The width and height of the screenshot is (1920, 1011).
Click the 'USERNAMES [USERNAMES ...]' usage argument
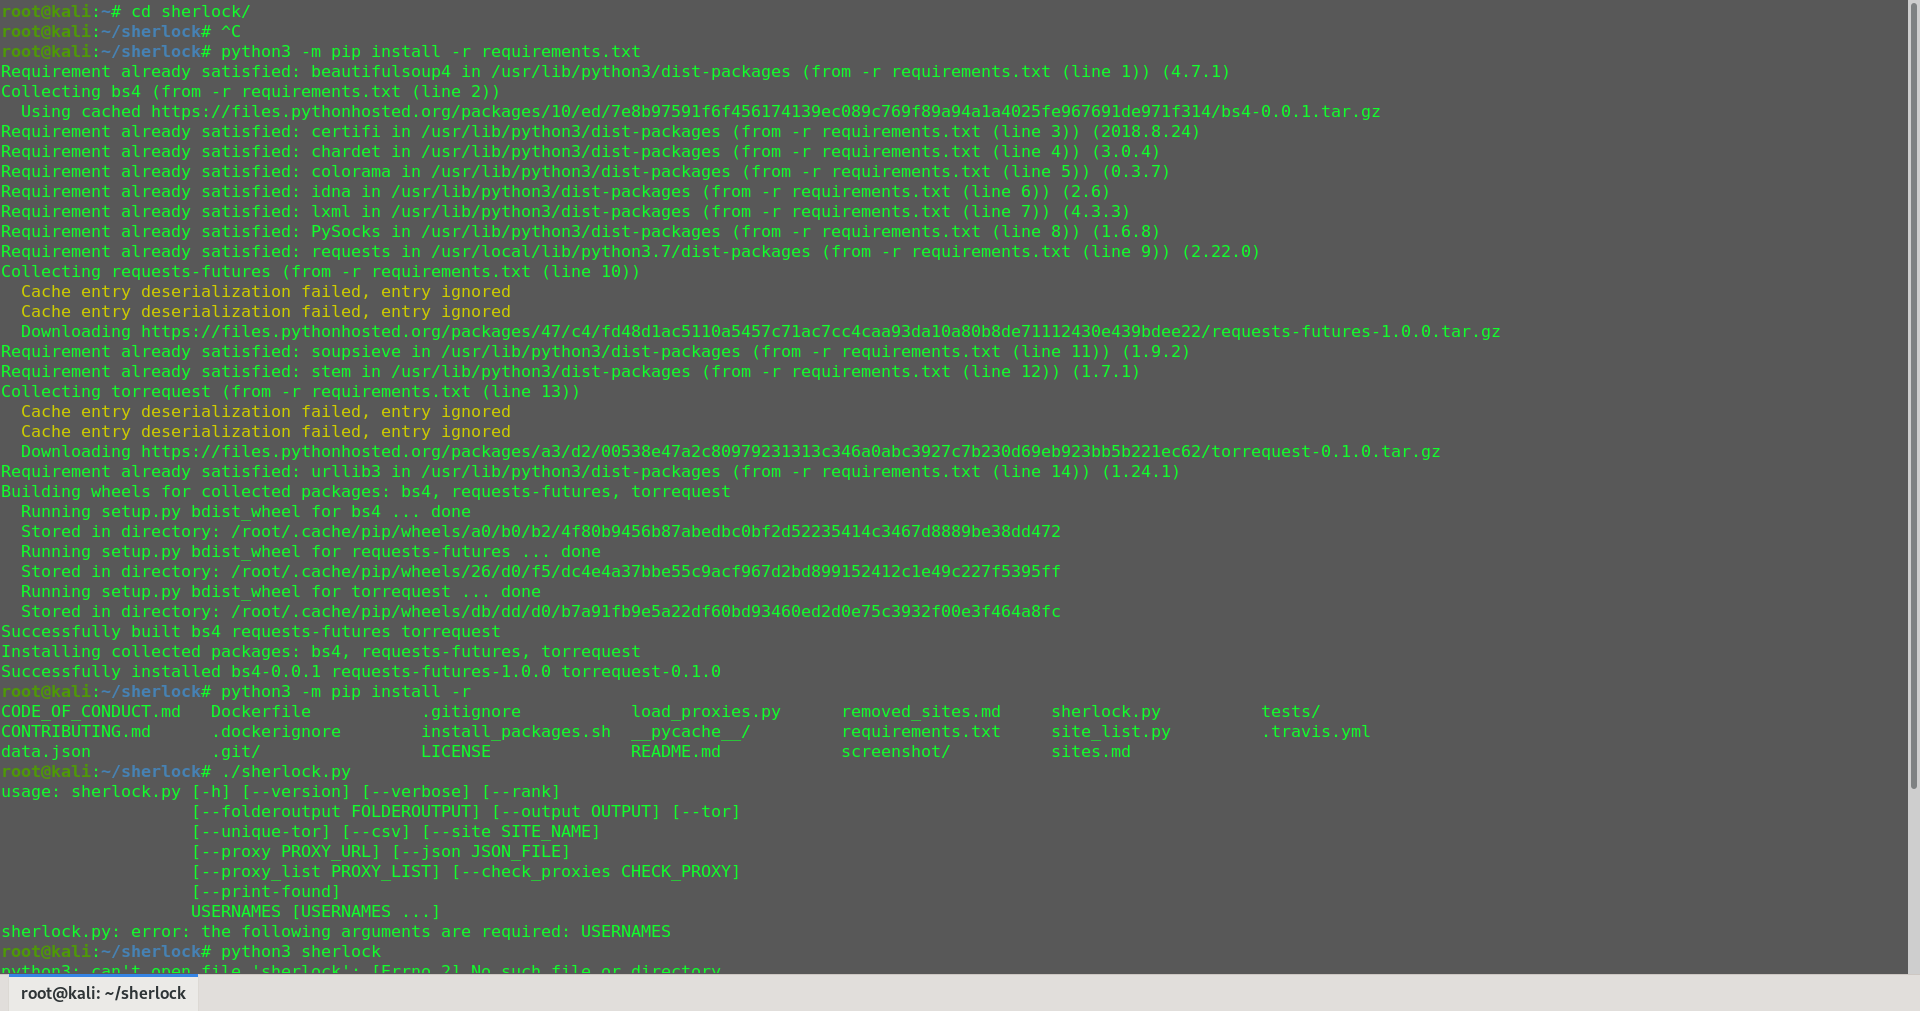(x=316, y=912)
